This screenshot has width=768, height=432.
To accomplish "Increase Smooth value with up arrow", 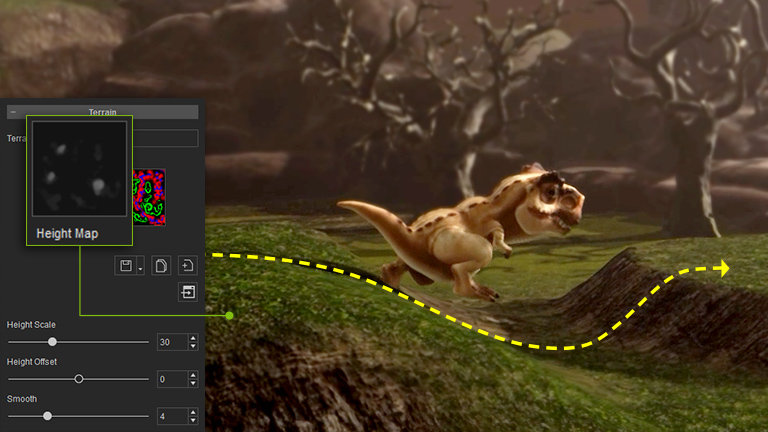I will (193, 412).
